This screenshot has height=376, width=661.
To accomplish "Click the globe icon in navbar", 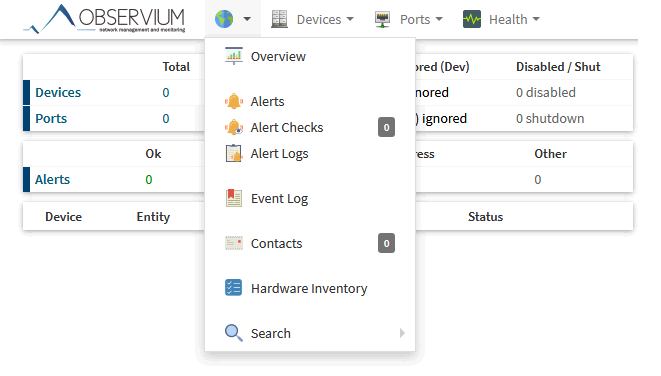I will tap(224, 19).
